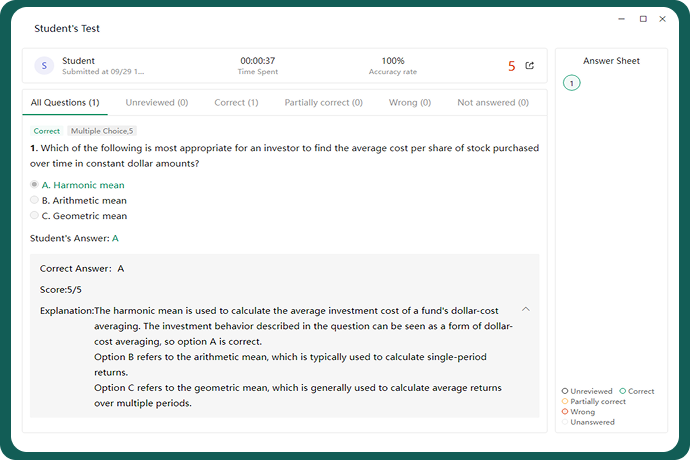Maximize the Student's Test window
The image size is (690, 460).
point(643,19)
